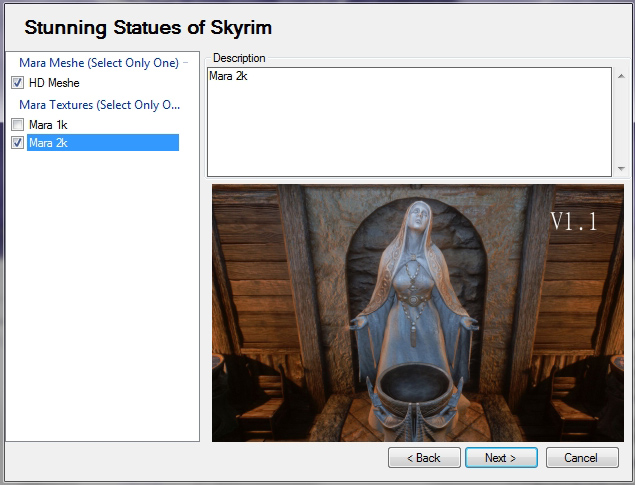
Task: Proceed with the Next button
Action: tap(501, 457)
